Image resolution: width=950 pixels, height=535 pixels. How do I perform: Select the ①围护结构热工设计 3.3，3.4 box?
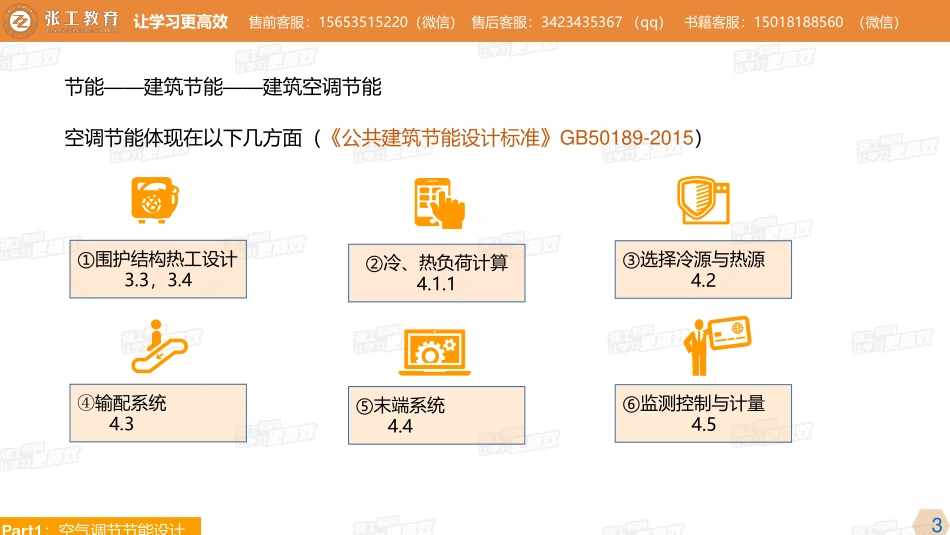158,269
